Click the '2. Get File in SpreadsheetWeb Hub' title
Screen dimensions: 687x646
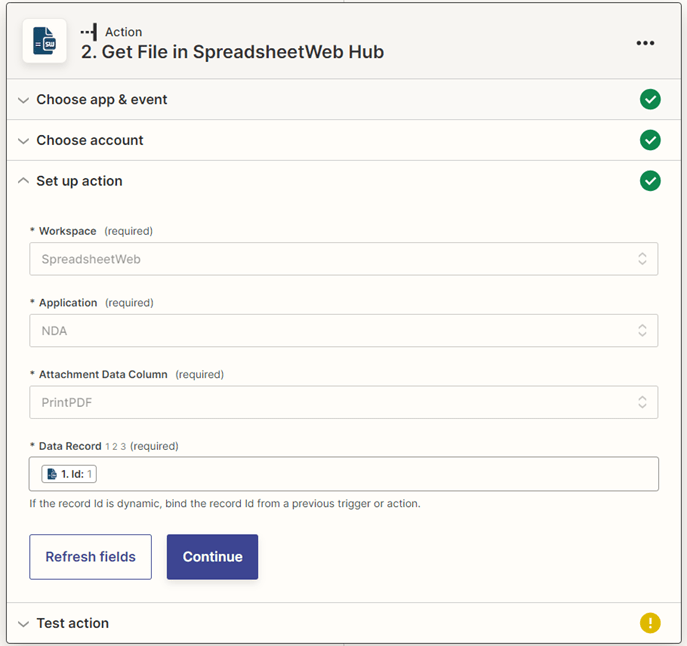[232, 52]
